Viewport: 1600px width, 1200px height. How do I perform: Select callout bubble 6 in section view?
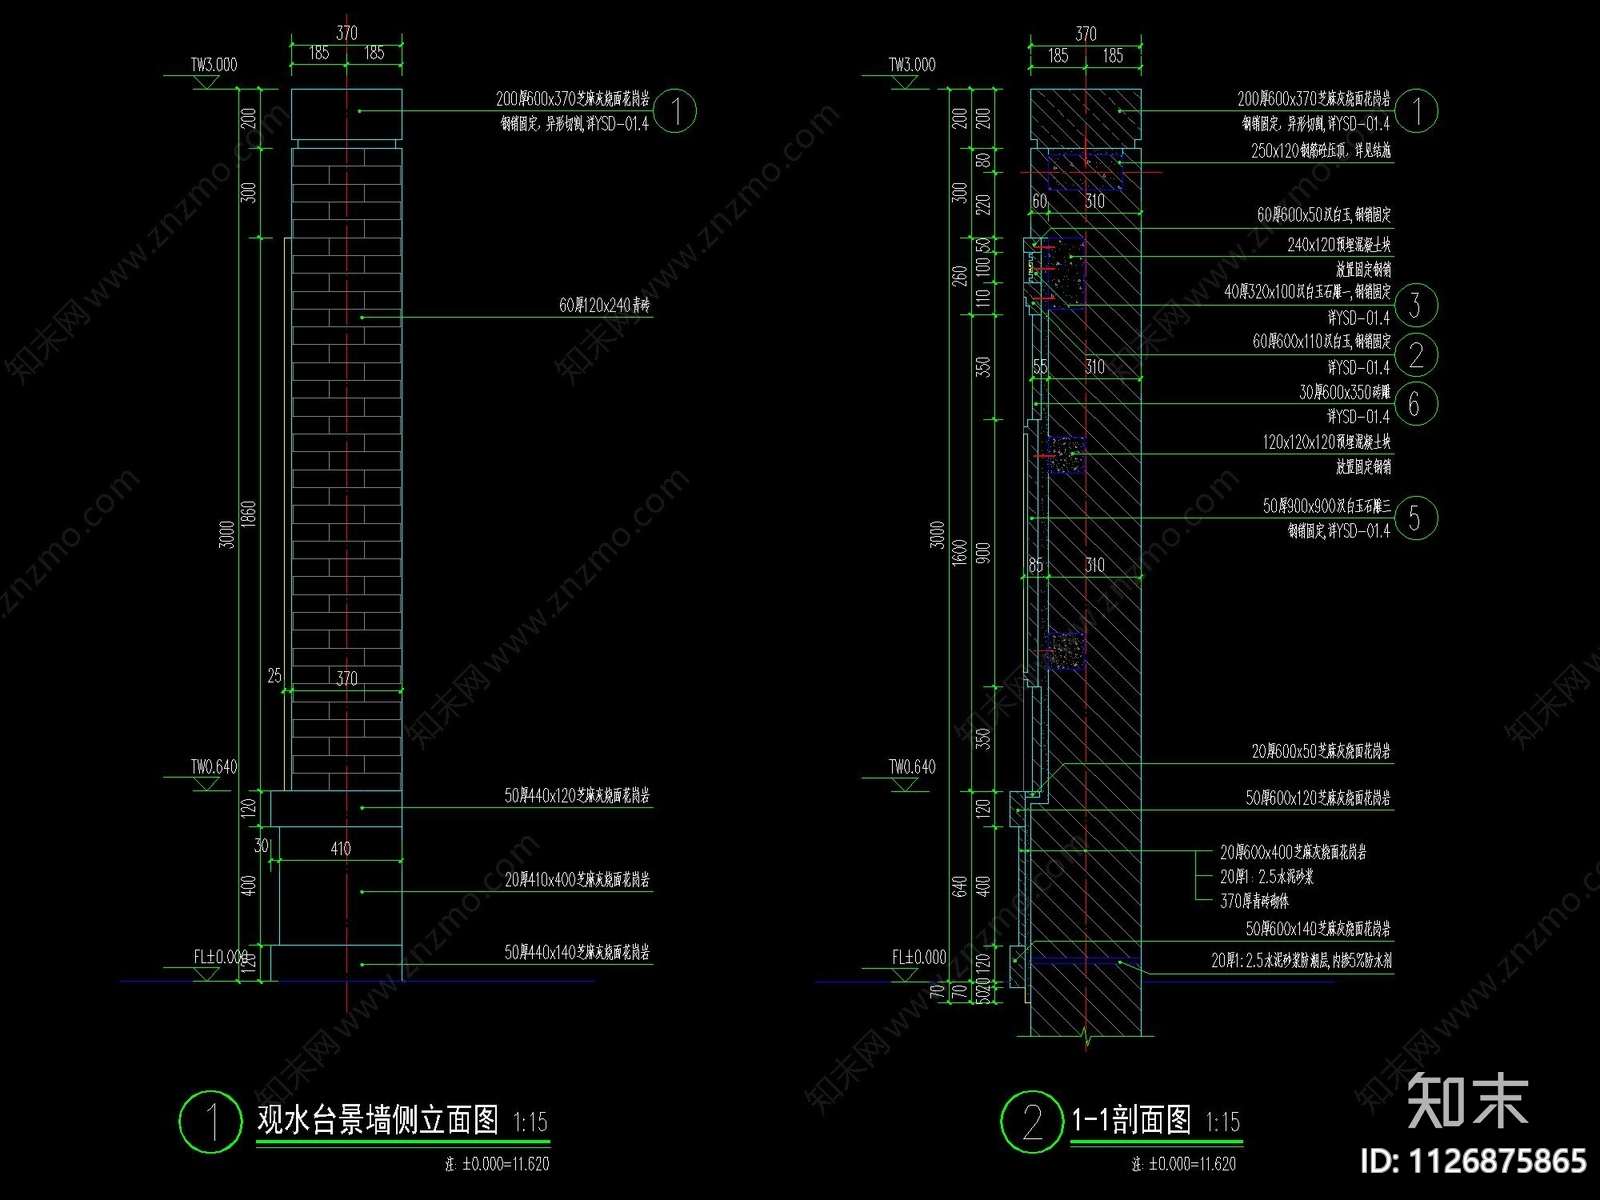click(x=1415, y=404)
